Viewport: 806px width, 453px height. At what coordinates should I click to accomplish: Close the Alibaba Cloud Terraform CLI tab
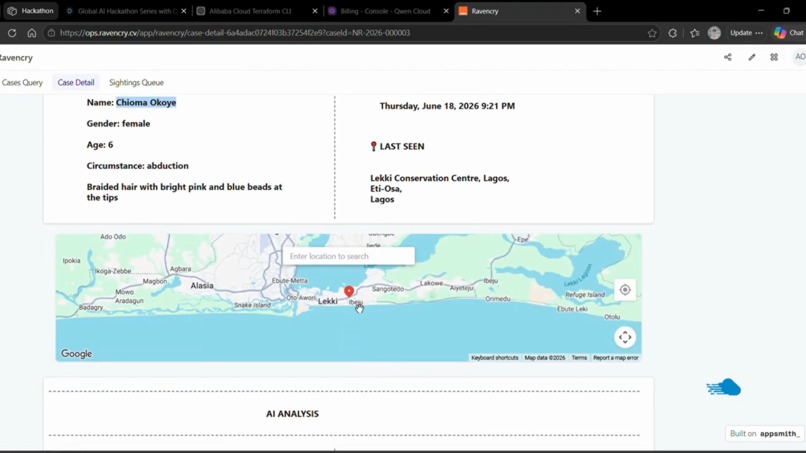(315, 11)
